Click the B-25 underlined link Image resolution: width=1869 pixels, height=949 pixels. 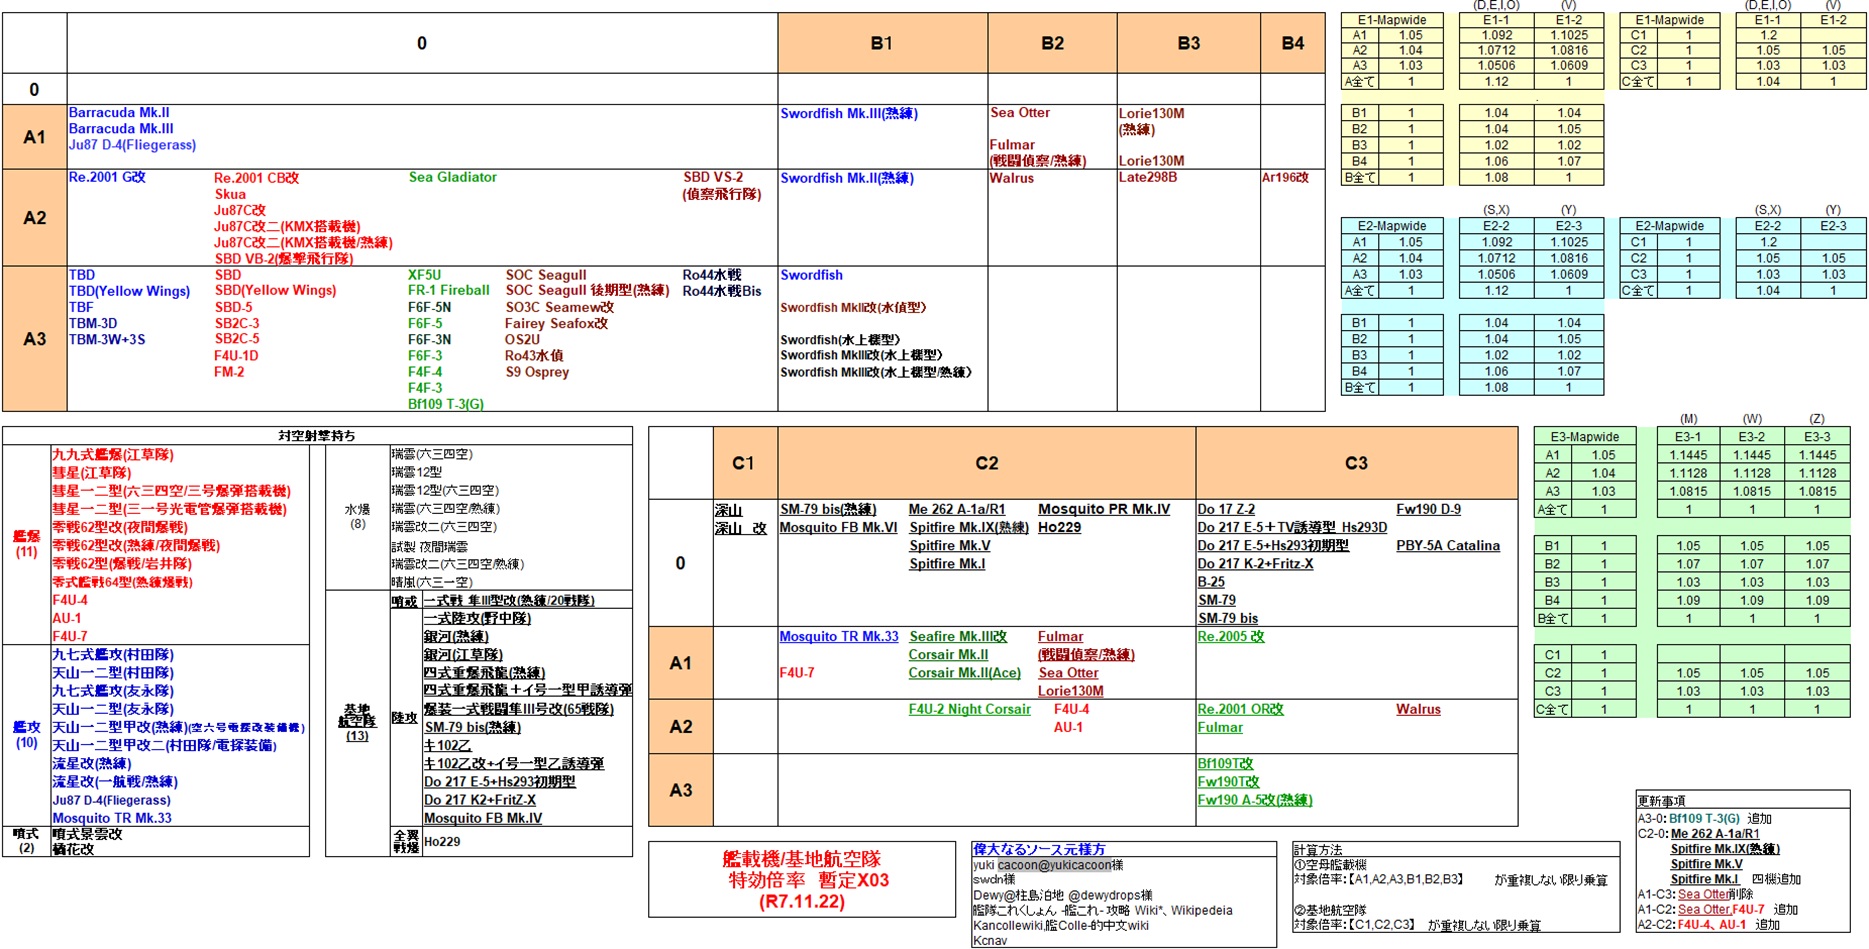pos(1211,582)
